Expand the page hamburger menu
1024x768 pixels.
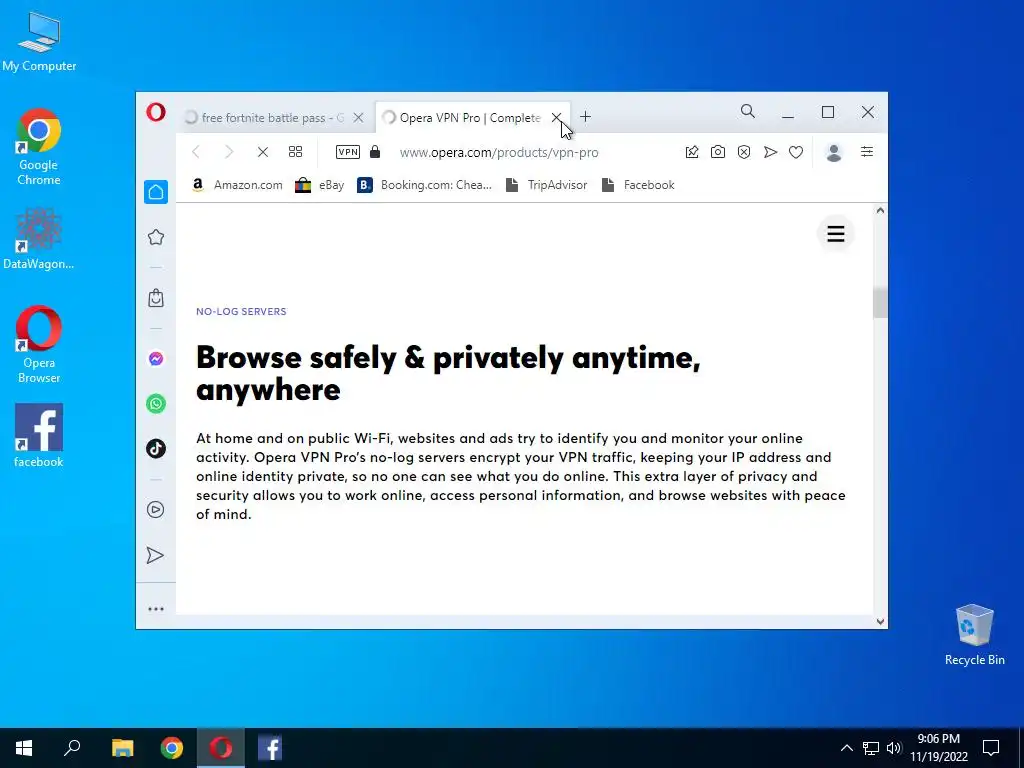[836, 234]
